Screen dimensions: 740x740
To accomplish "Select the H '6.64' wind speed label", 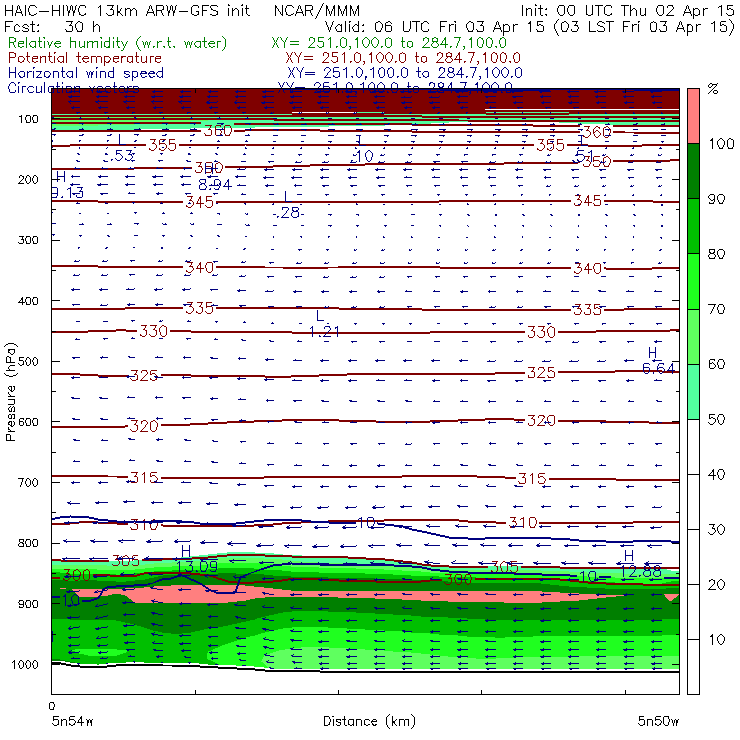I will coord(658,361).
